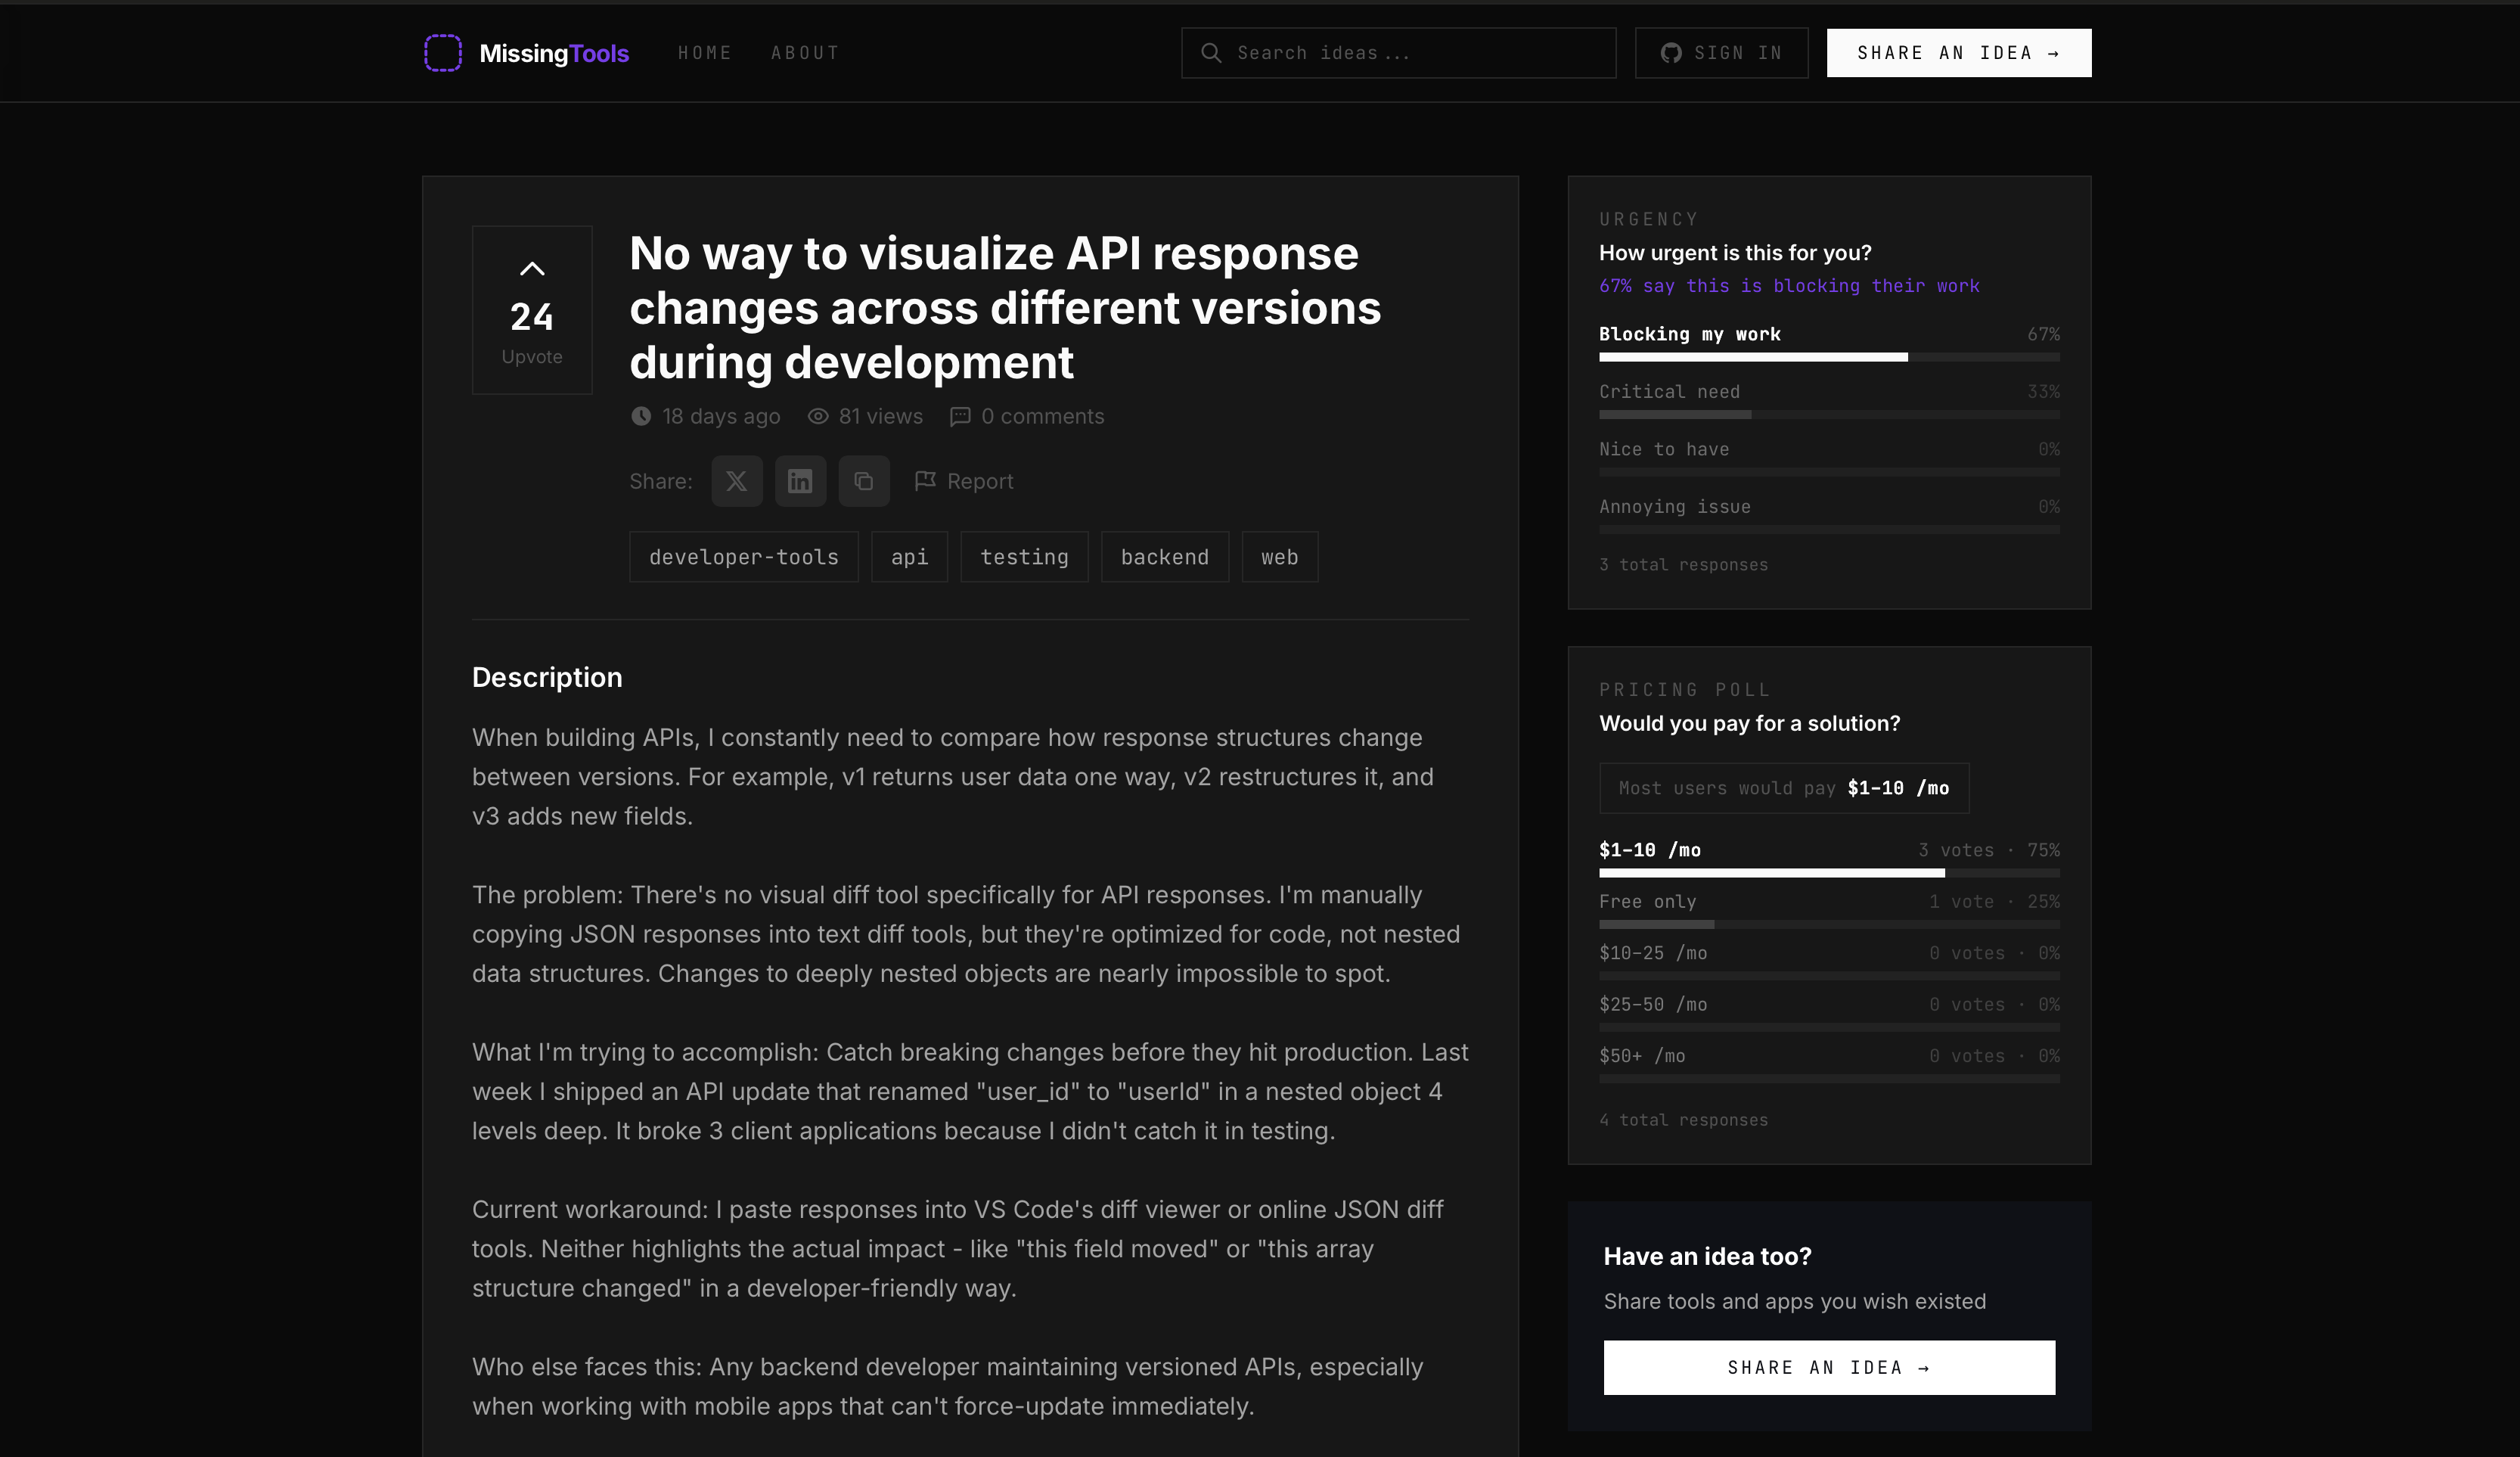Share the idea on X
The width and height of the screenshot is (2520, 1457).
(x=736, y=481)
